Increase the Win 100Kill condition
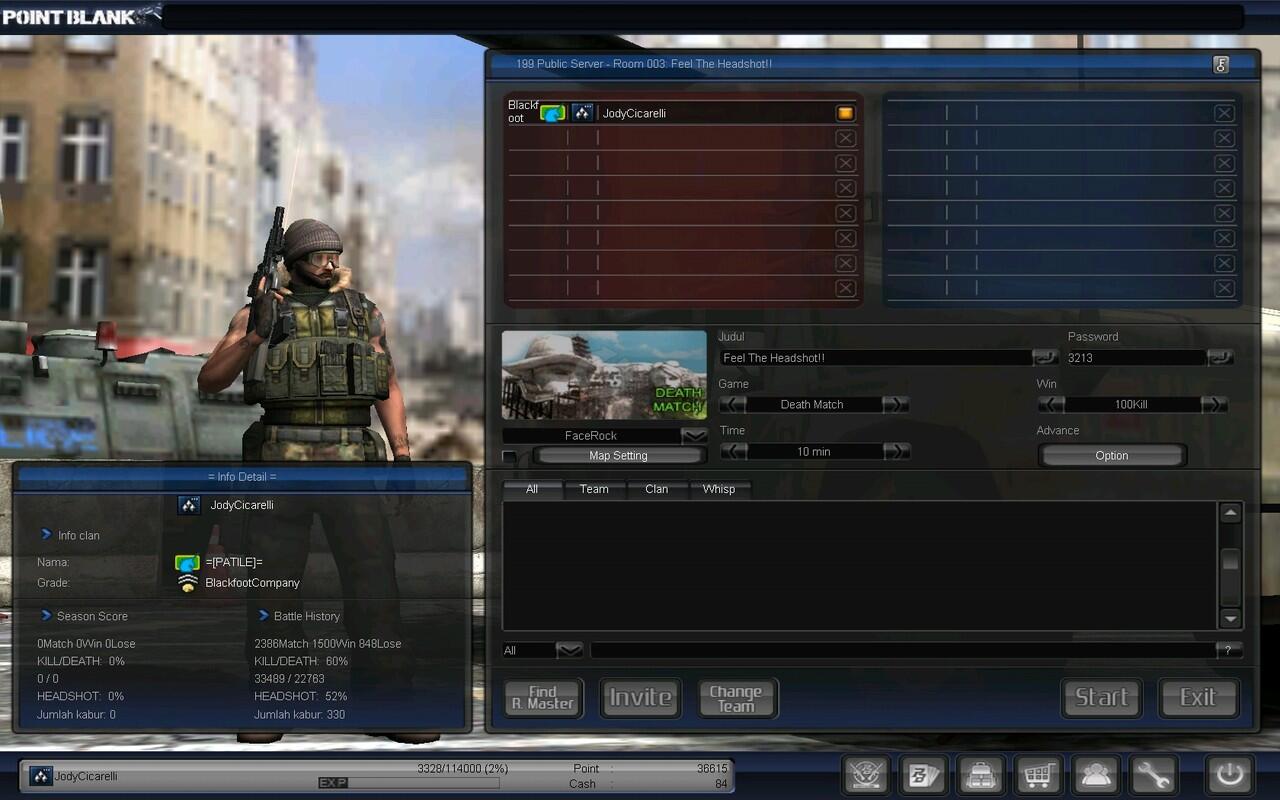The width and height of the screenshot is (1280, 800). [1214, 404]
